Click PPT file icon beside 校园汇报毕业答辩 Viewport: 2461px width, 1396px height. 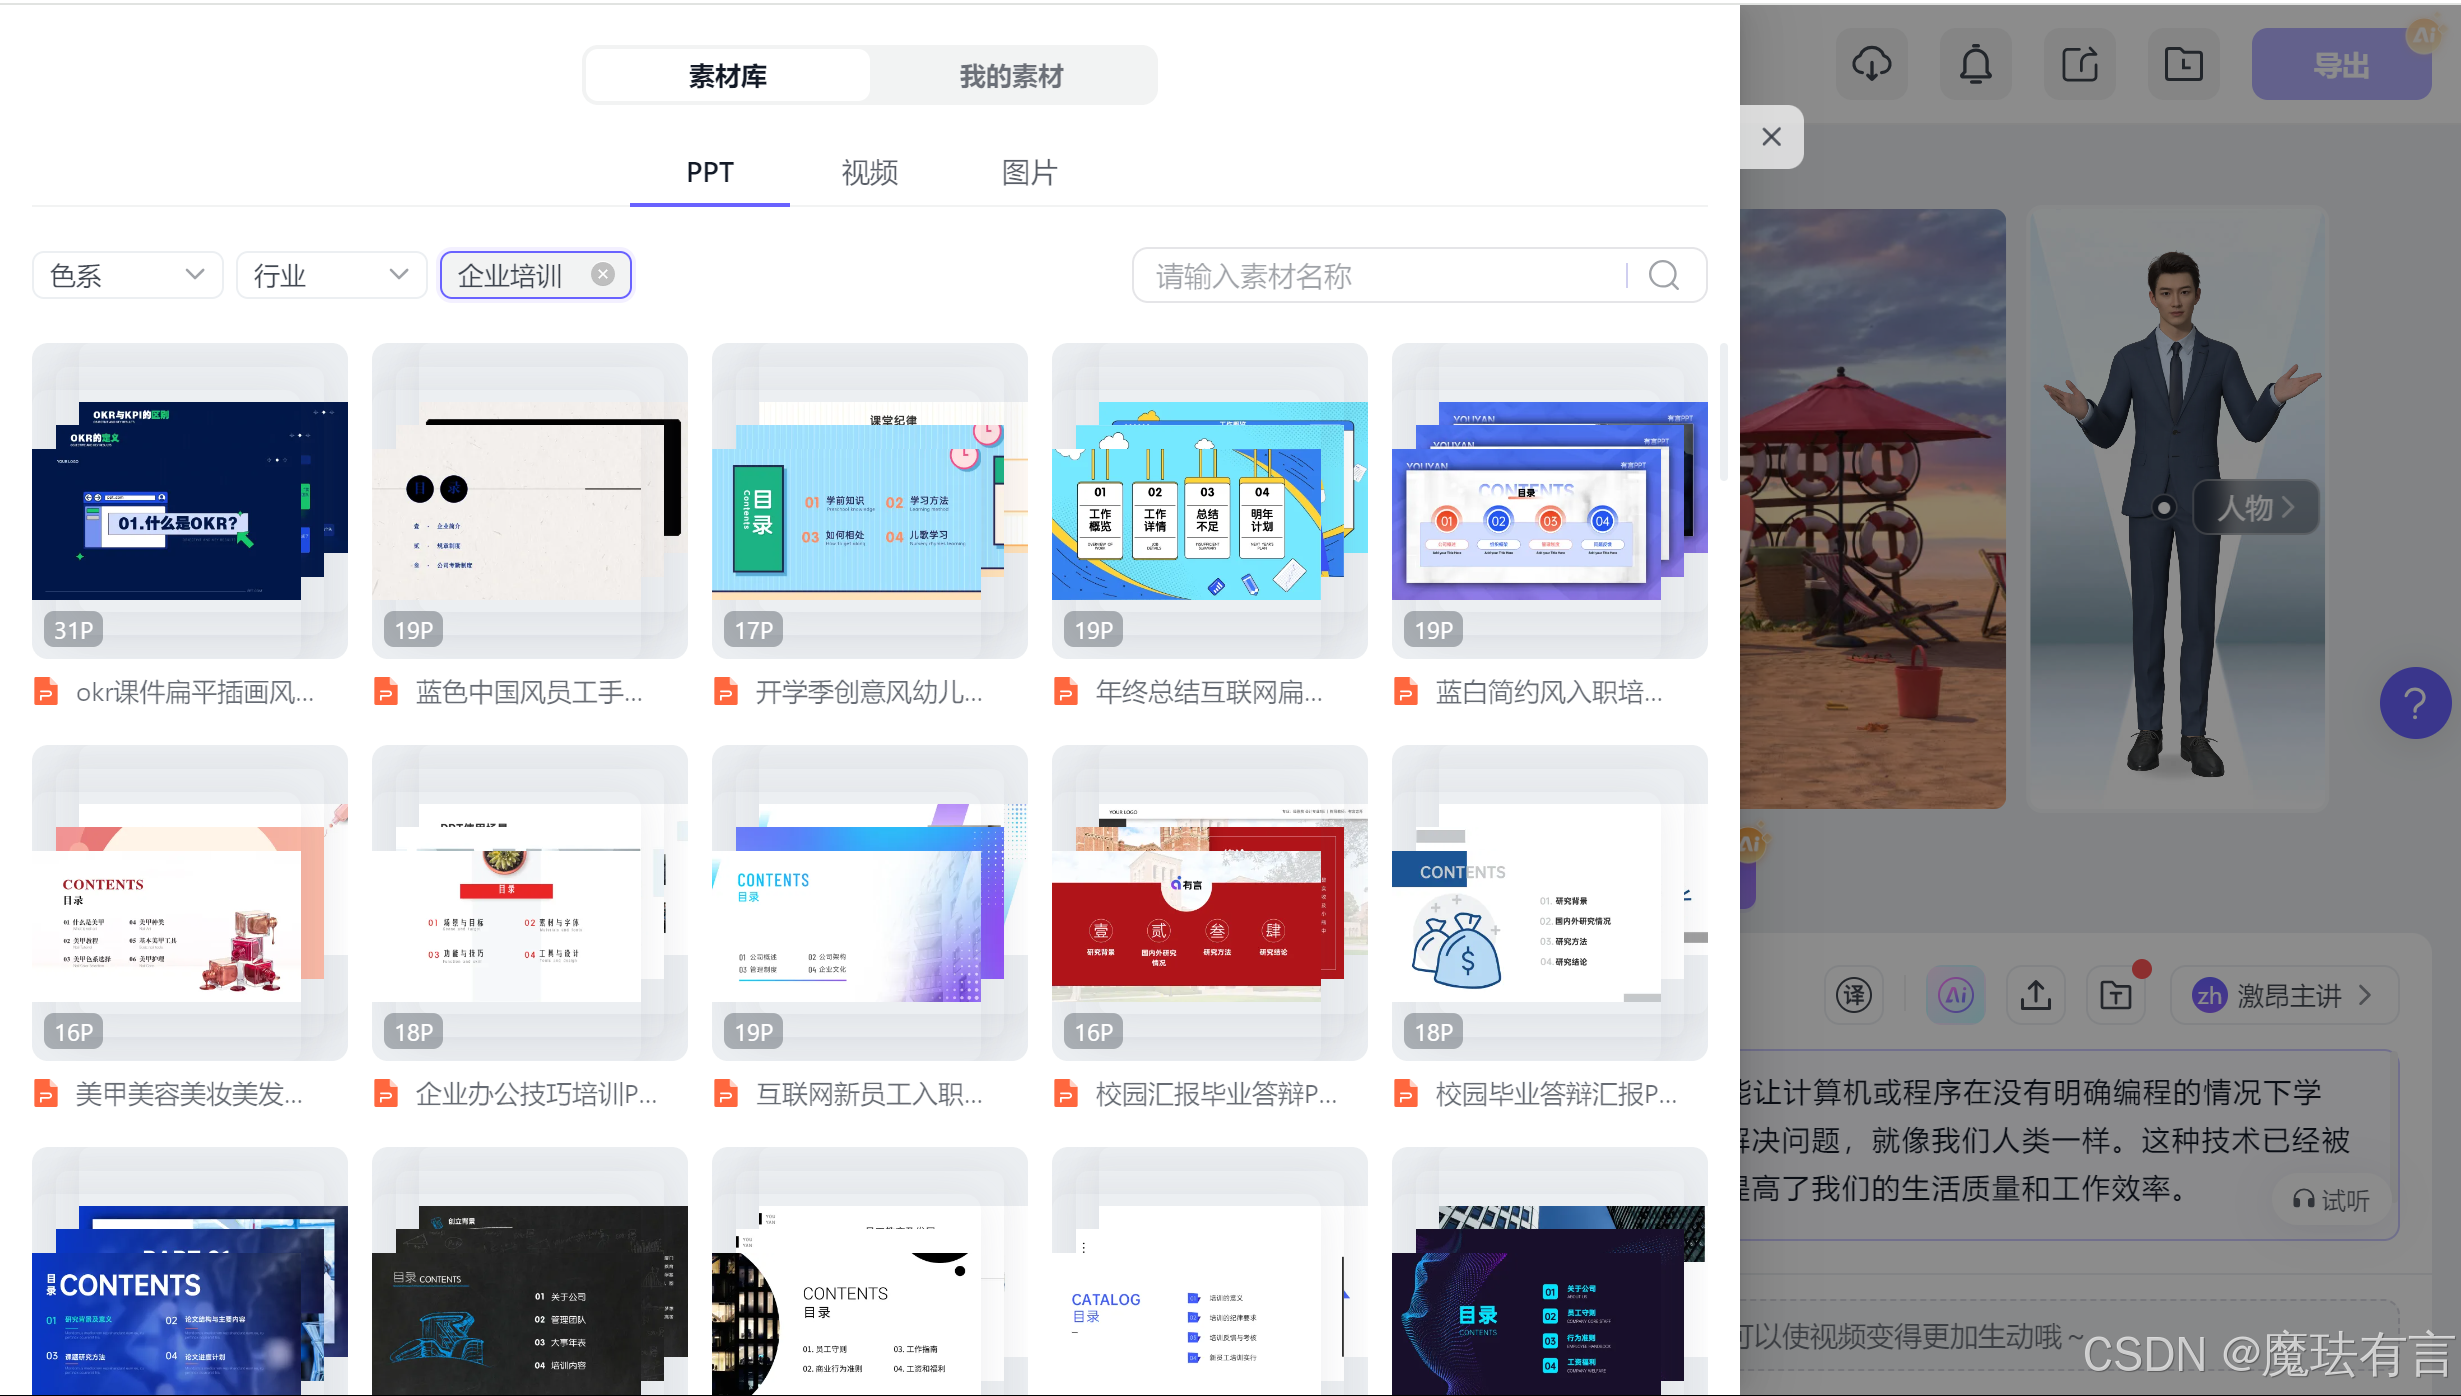click(x=1066, y=1094)
